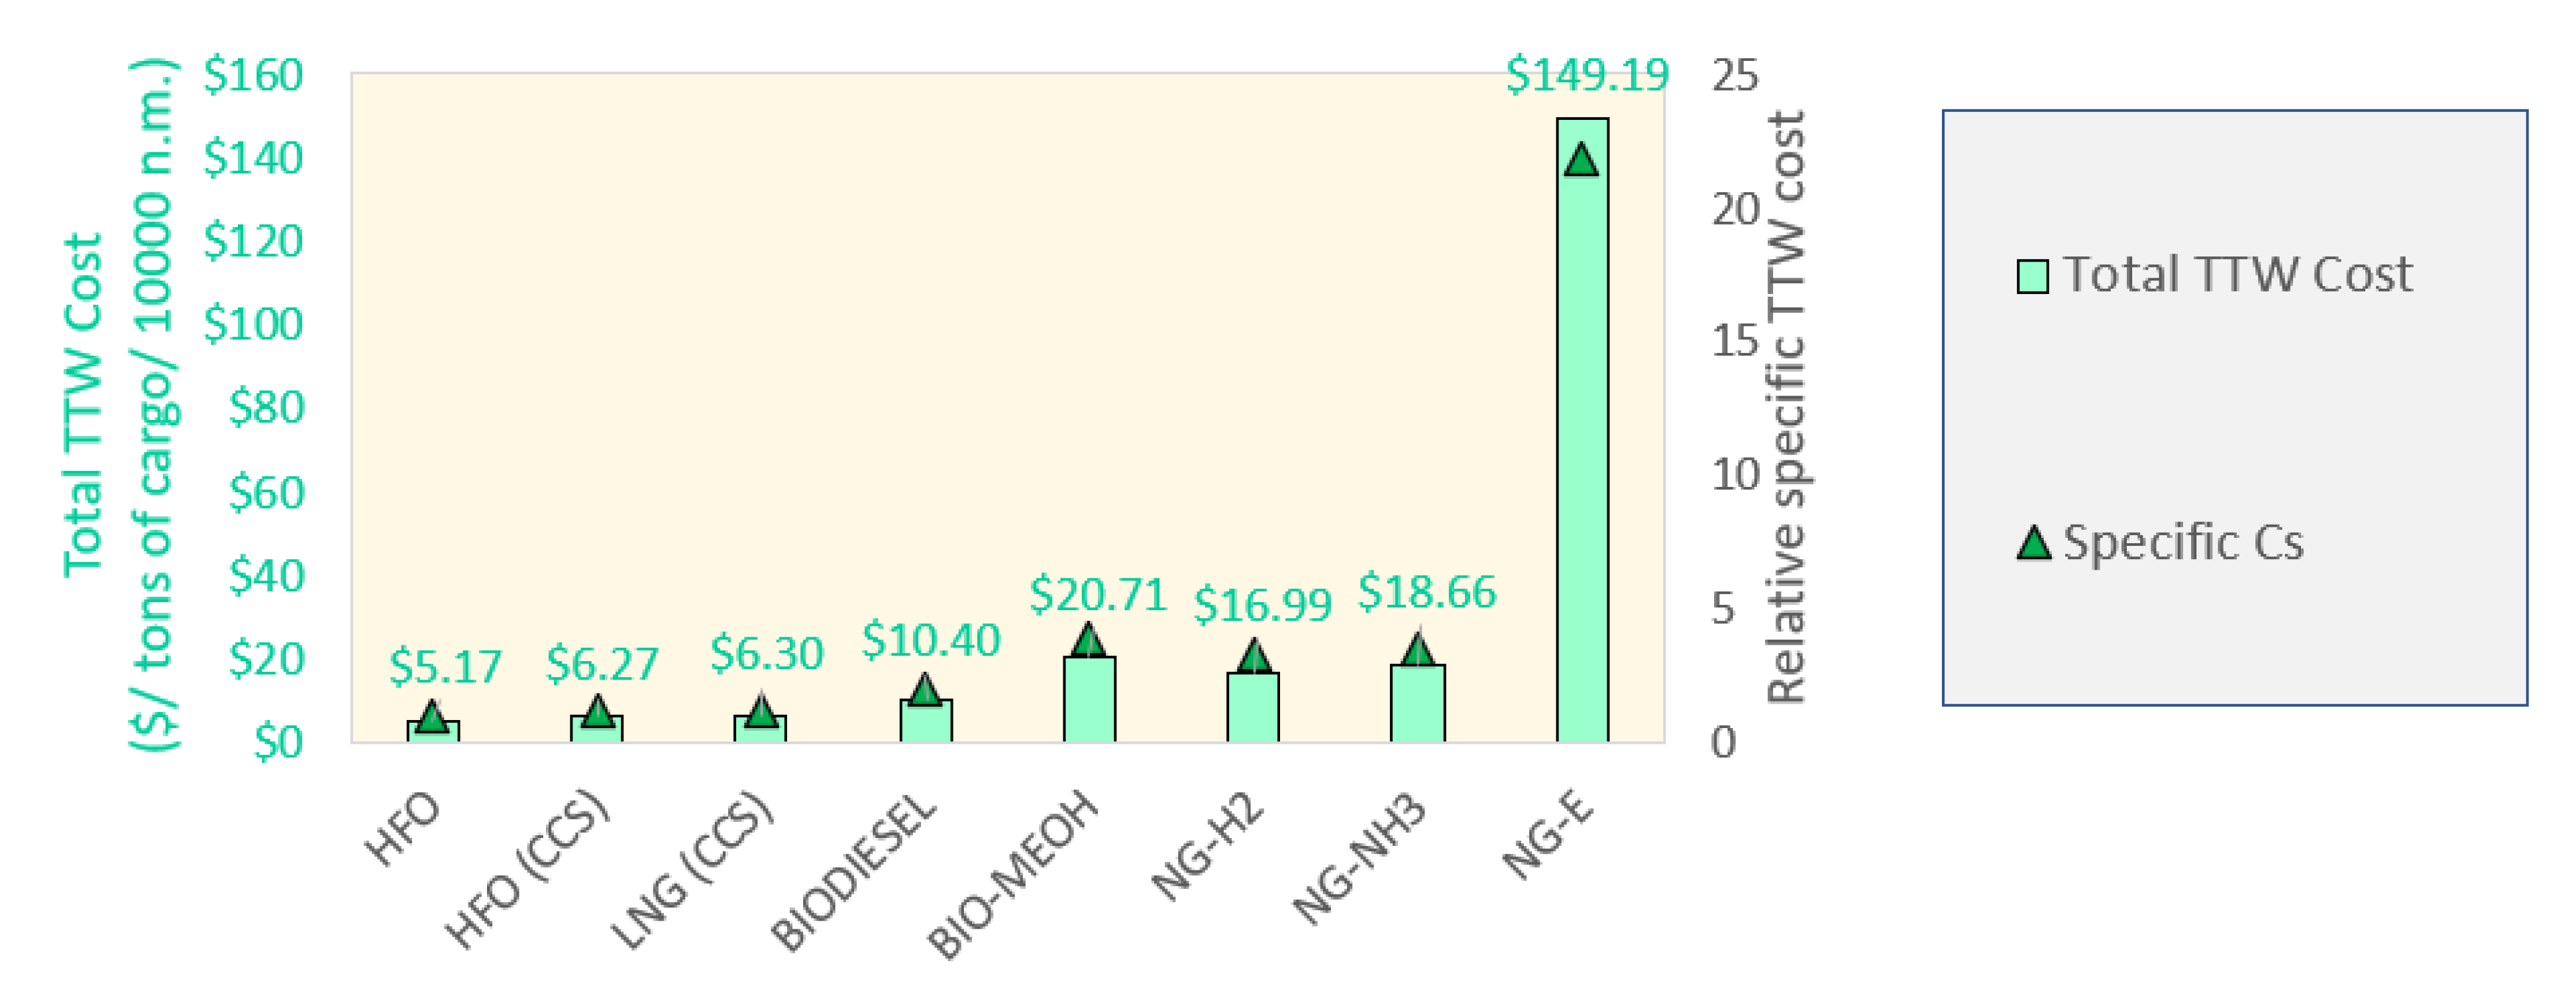Click the triangle marker above the HFO bar
This screenshot has height=989, width=2576.
click(432, 717)
